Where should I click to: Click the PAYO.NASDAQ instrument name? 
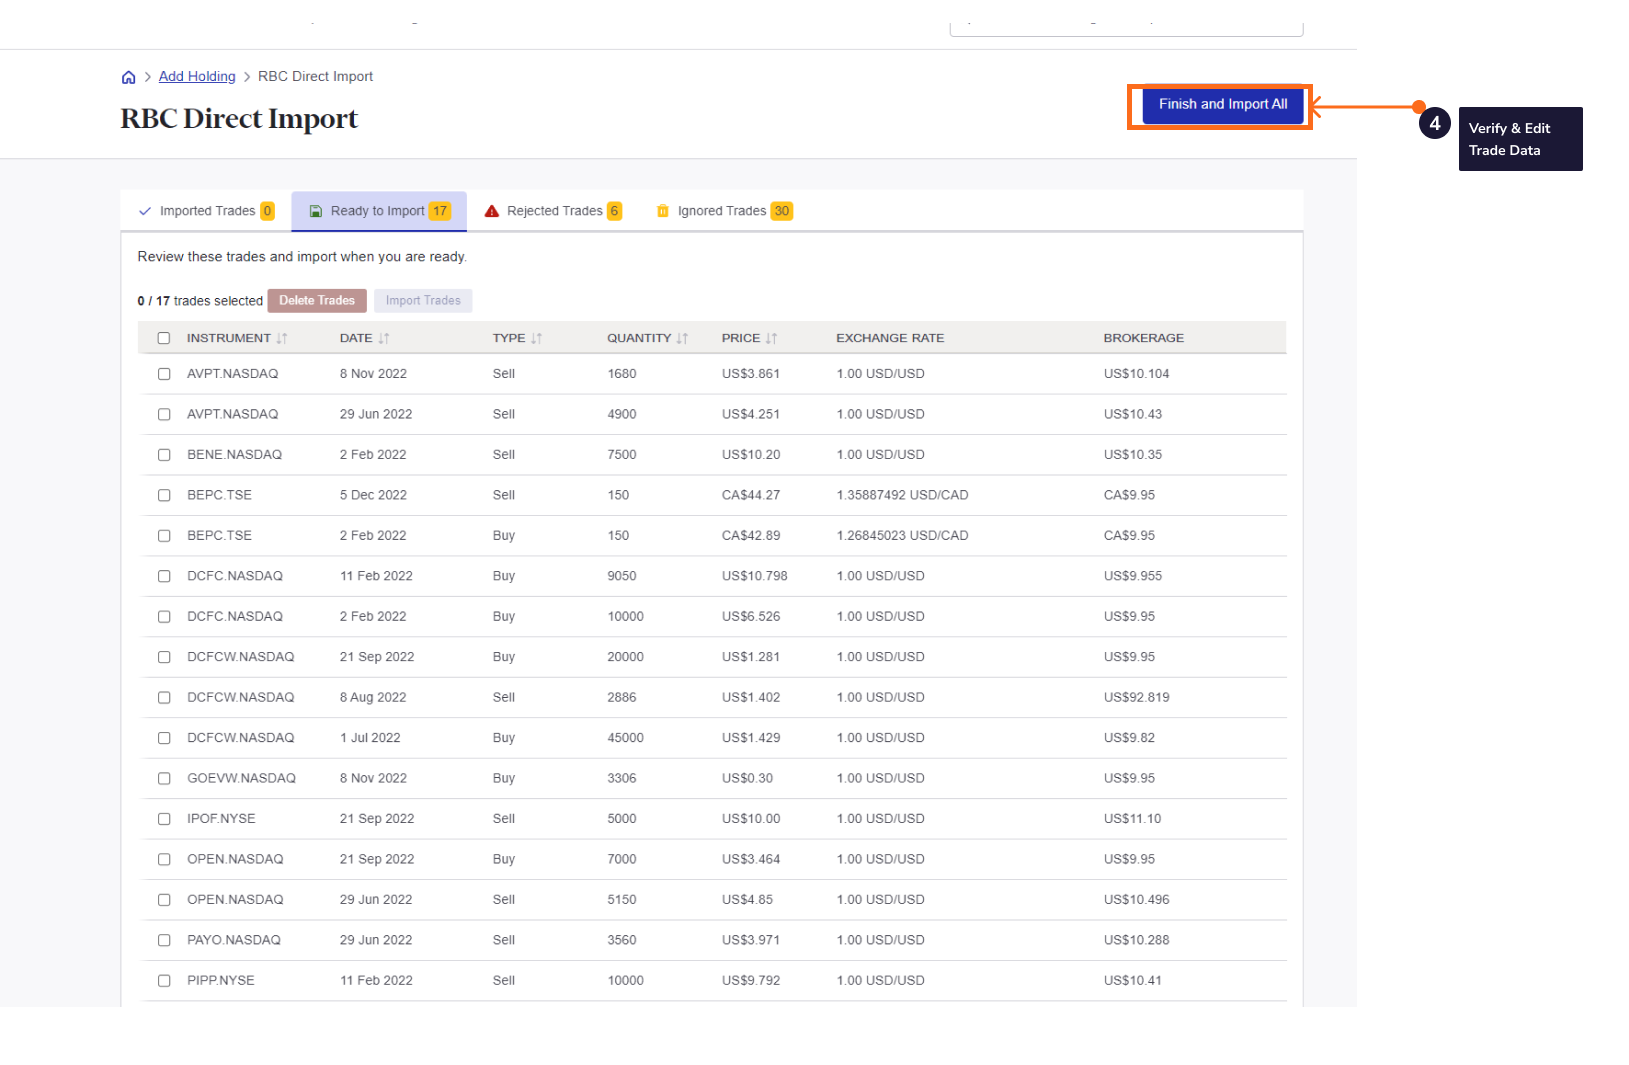click(x=234, y=940)
